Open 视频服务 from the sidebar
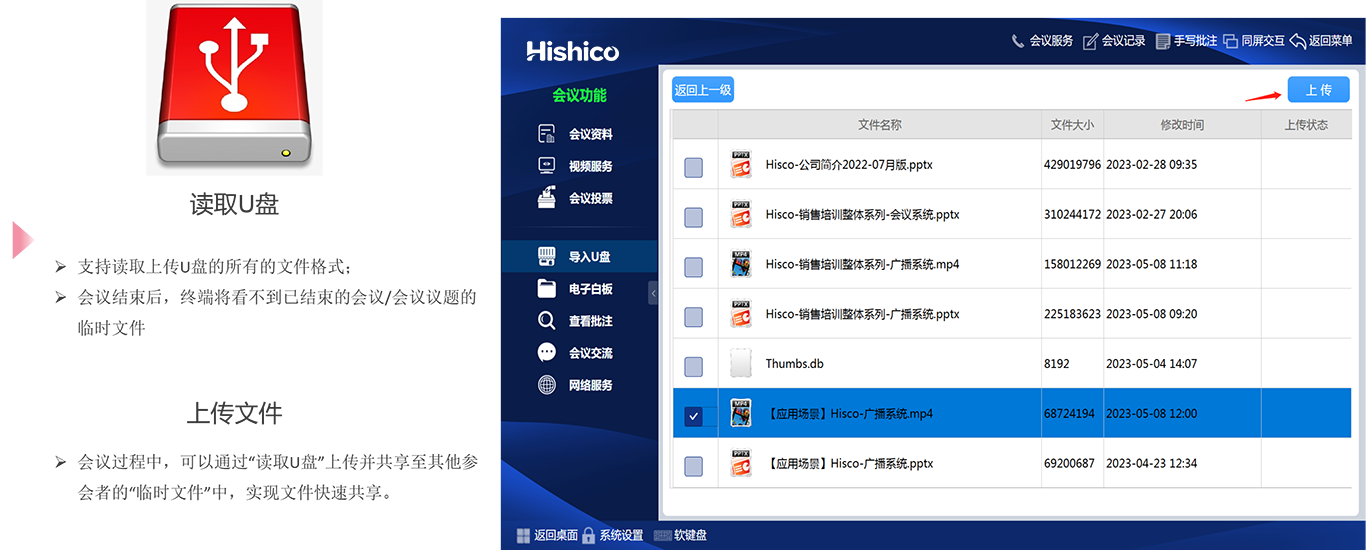 click(590, 166)
